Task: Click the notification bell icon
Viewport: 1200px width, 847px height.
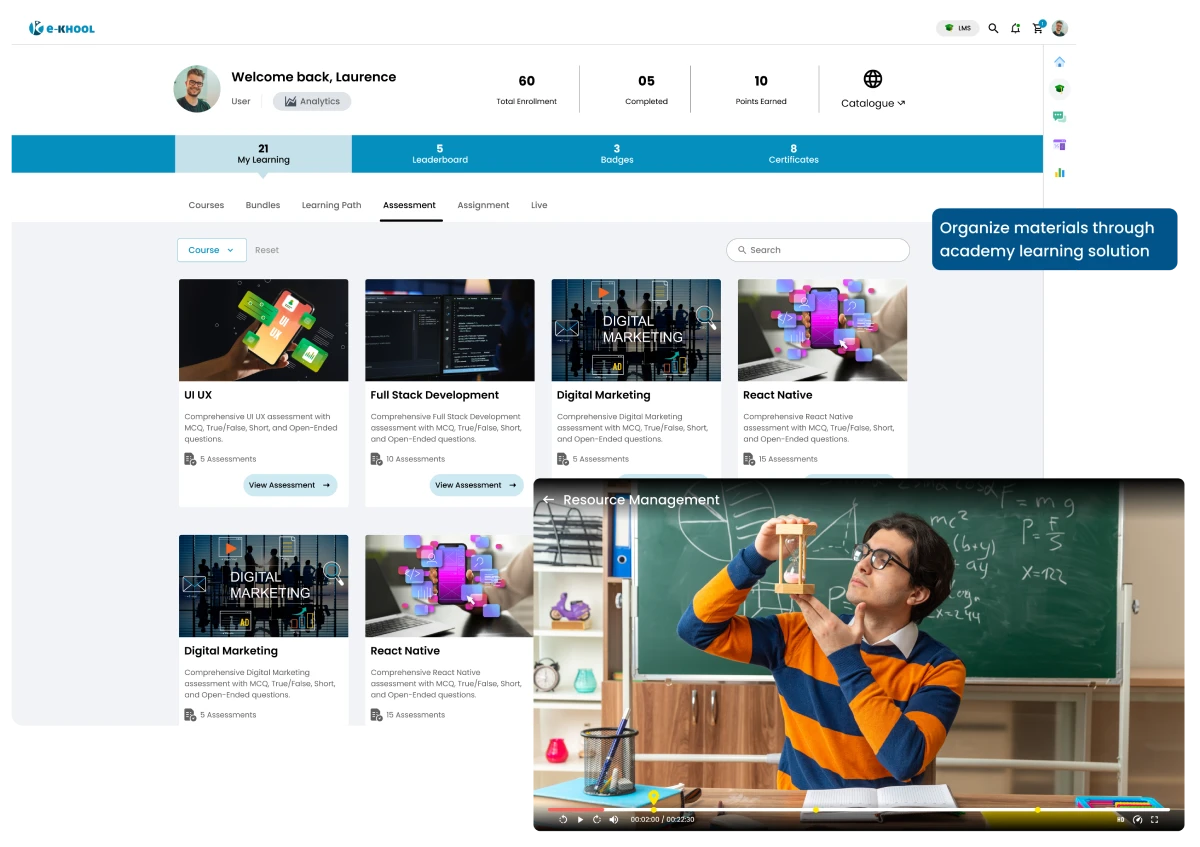Action: [1015, 28]
